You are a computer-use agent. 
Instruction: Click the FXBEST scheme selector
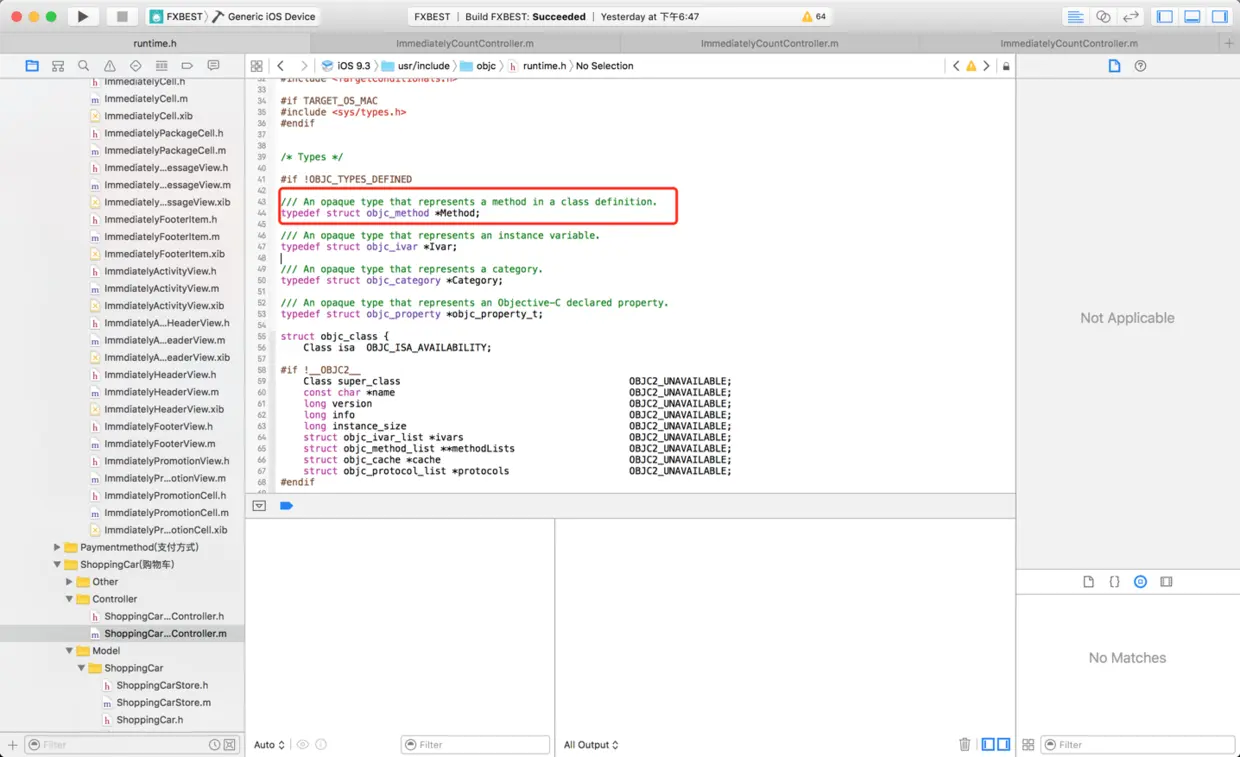[x=176, y=16]
